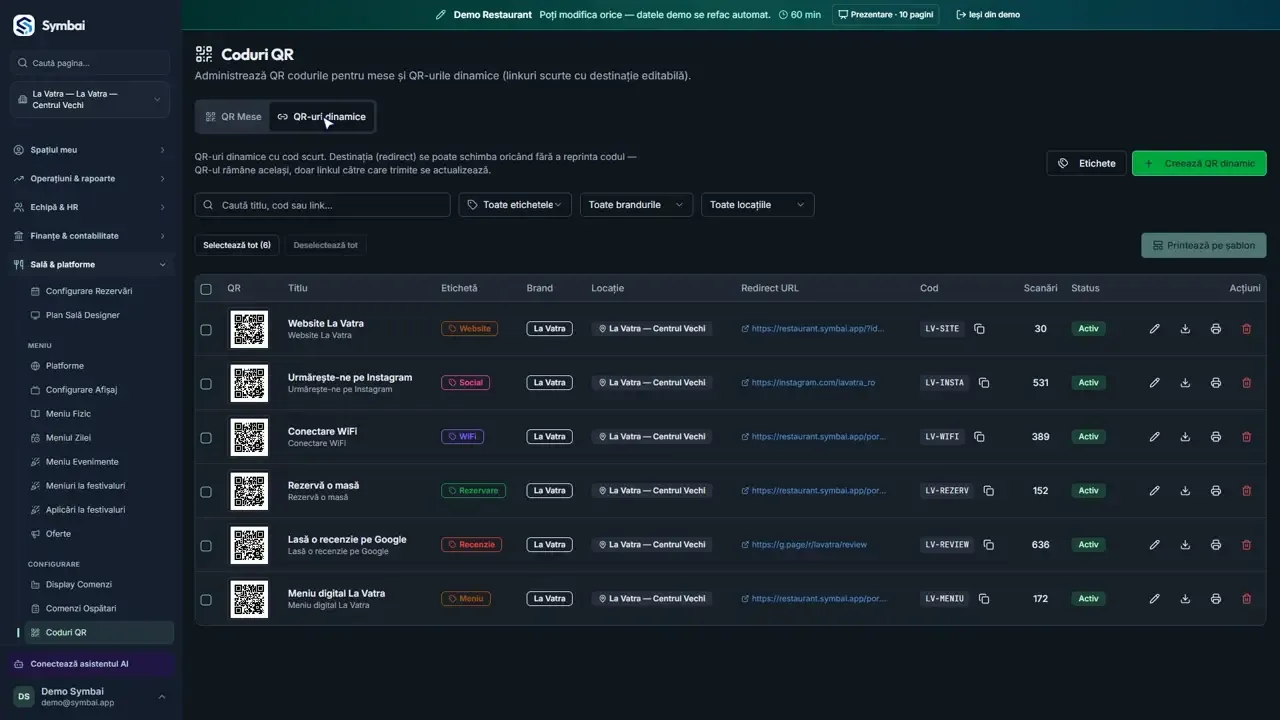Screen dimensions: 1280x720
Task: Click the Symbai logo icon
Action: 23,25
